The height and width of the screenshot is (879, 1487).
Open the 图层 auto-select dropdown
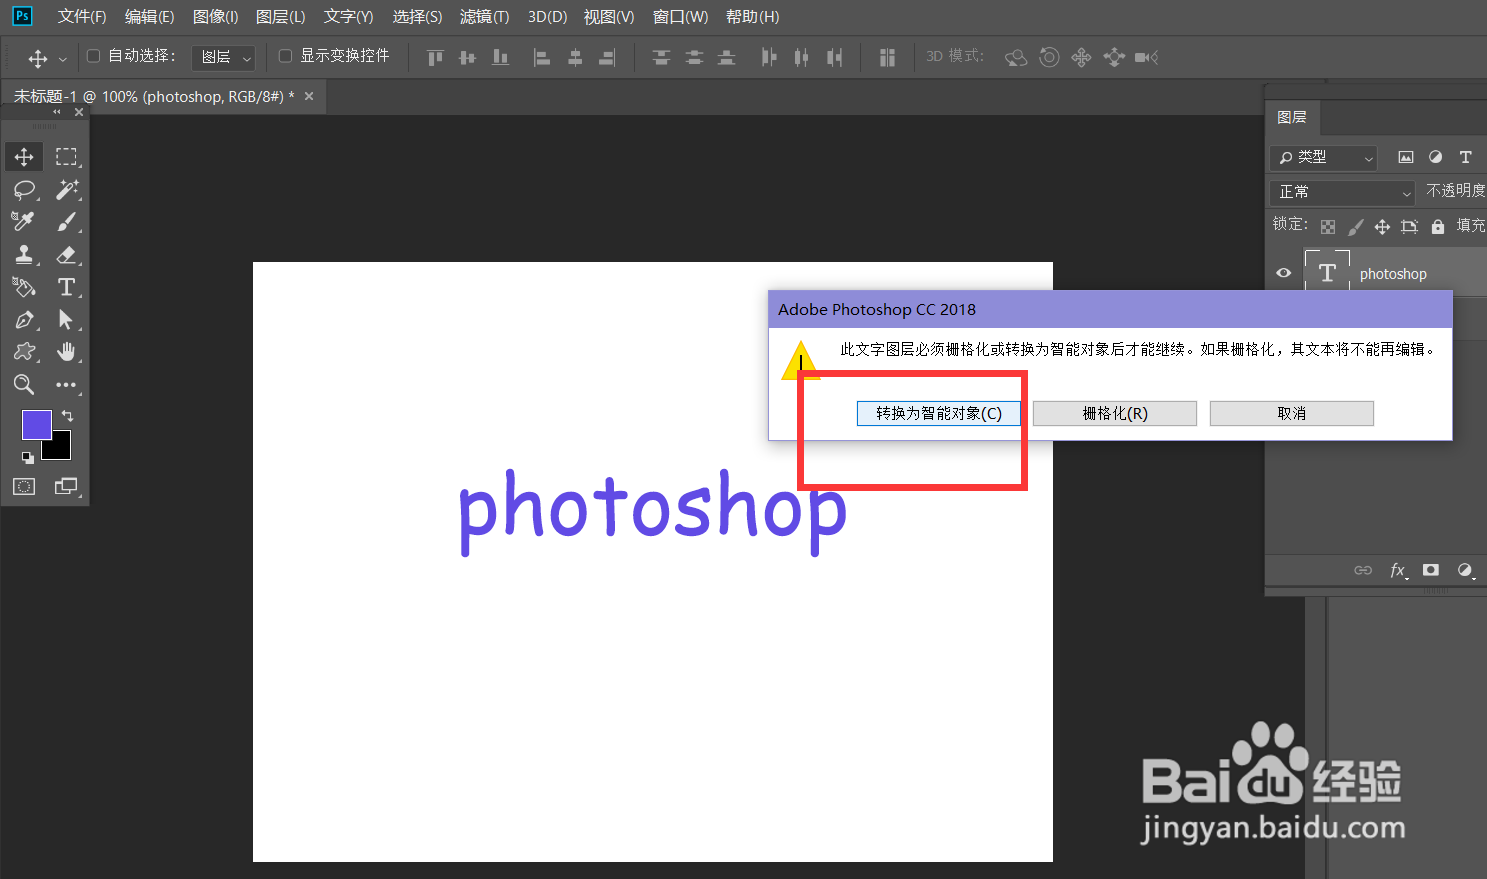tap(223, 57)
